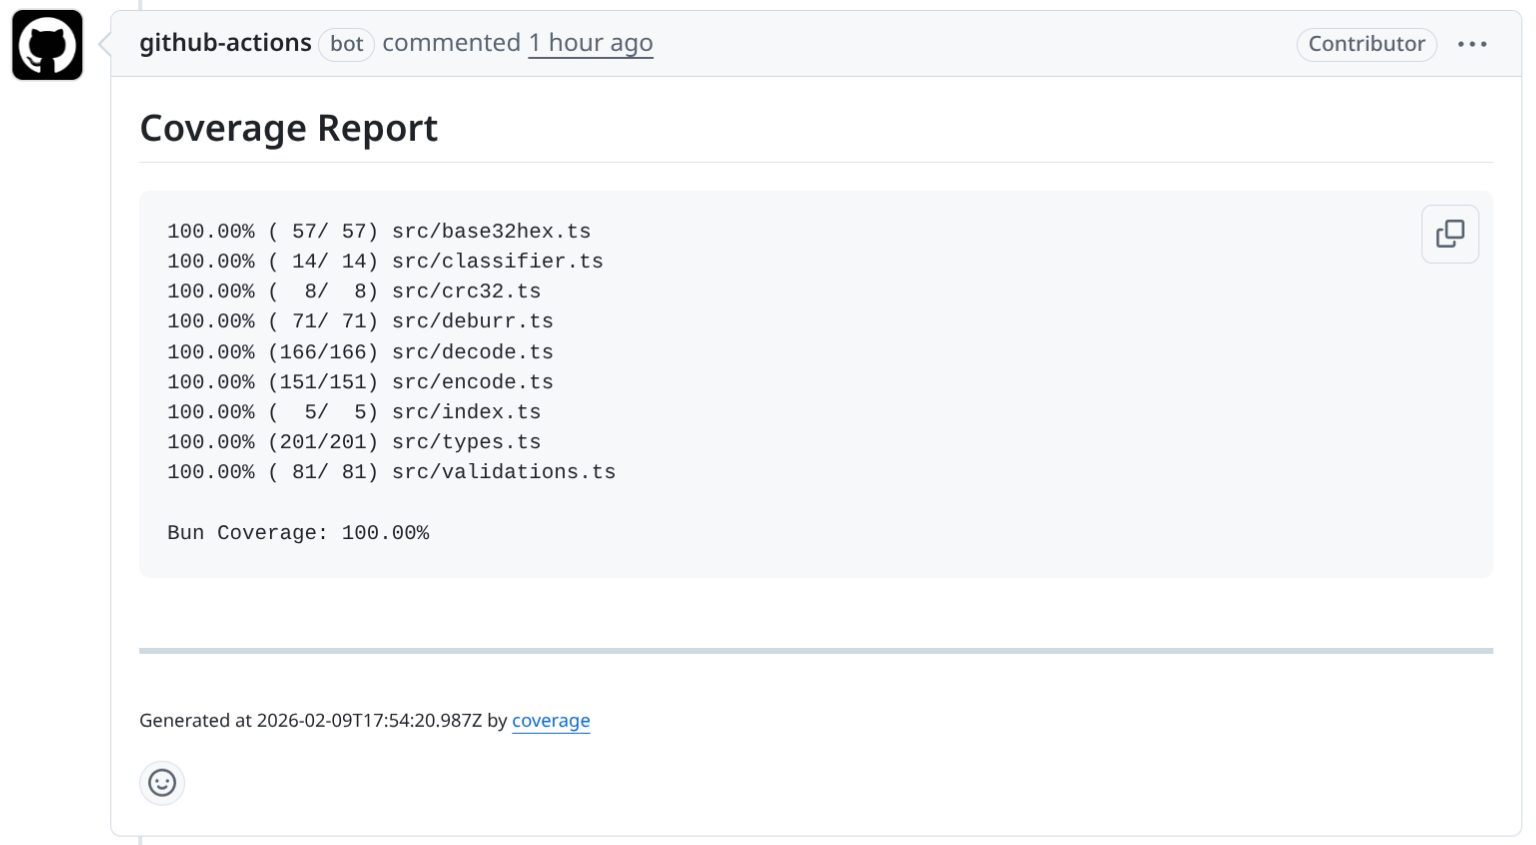Click the src/crc32.ts coverage row
The width and height of the screenshot is (1536, 845).
click(x=354, y=291)
